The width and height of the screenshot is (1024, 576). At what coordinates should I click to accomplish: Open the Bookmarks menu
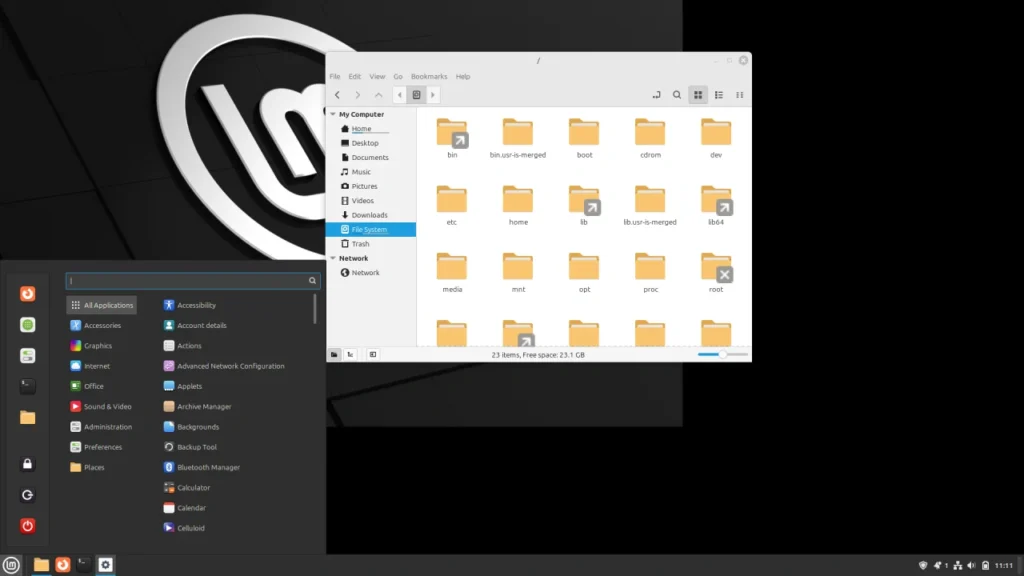pyautogui.click(x=429, y=76)
